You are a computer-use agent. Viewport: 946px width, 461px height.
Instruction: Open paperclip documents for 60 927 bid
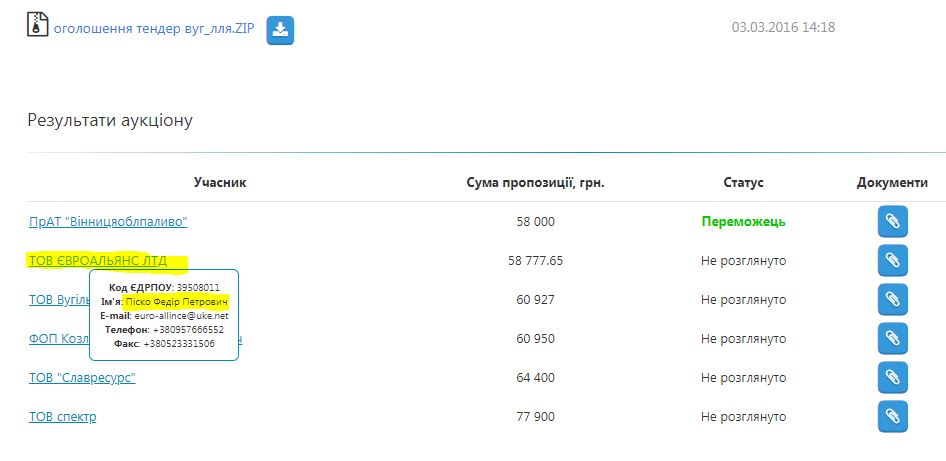point(892,300)
